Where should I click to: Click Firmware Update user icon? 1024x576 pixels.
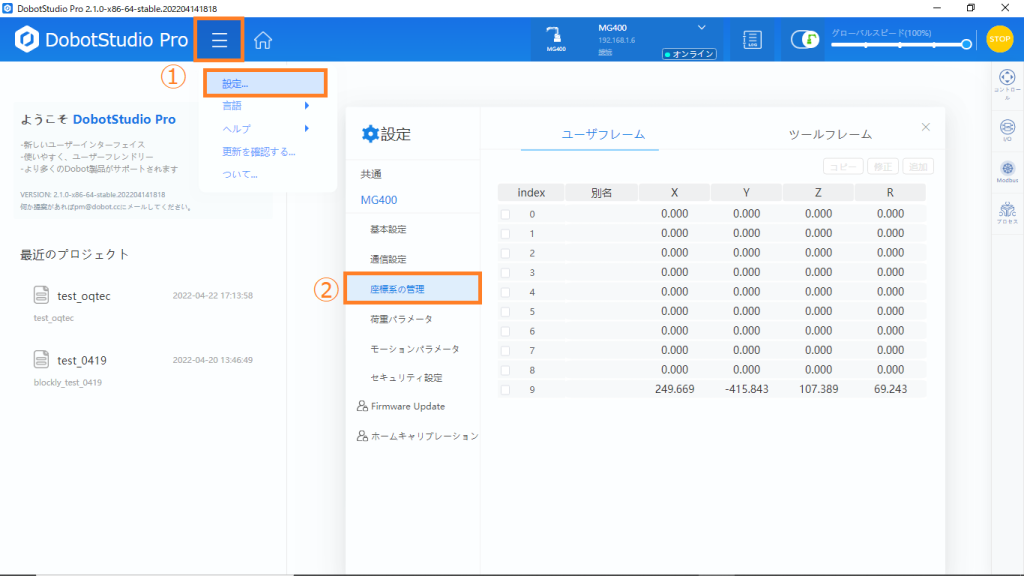coord(362,406)
